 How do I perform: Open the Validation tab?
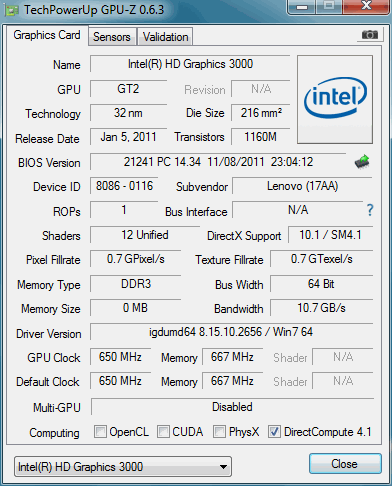pos(165,37)
